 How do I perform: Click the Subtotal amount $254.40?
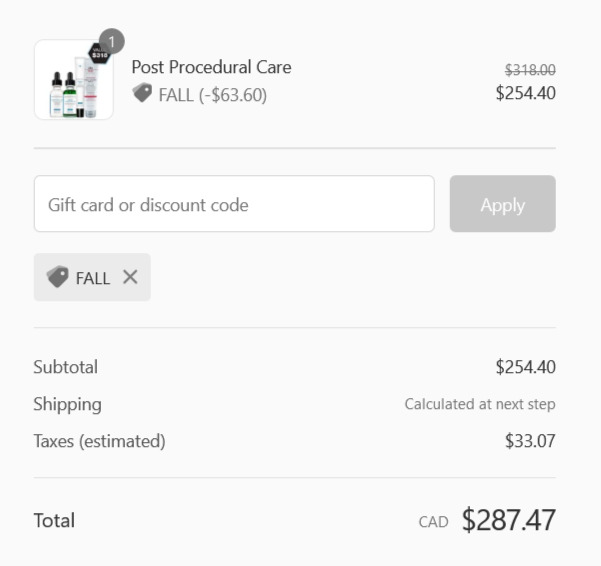pyautogui.click(x=525, y=367)
